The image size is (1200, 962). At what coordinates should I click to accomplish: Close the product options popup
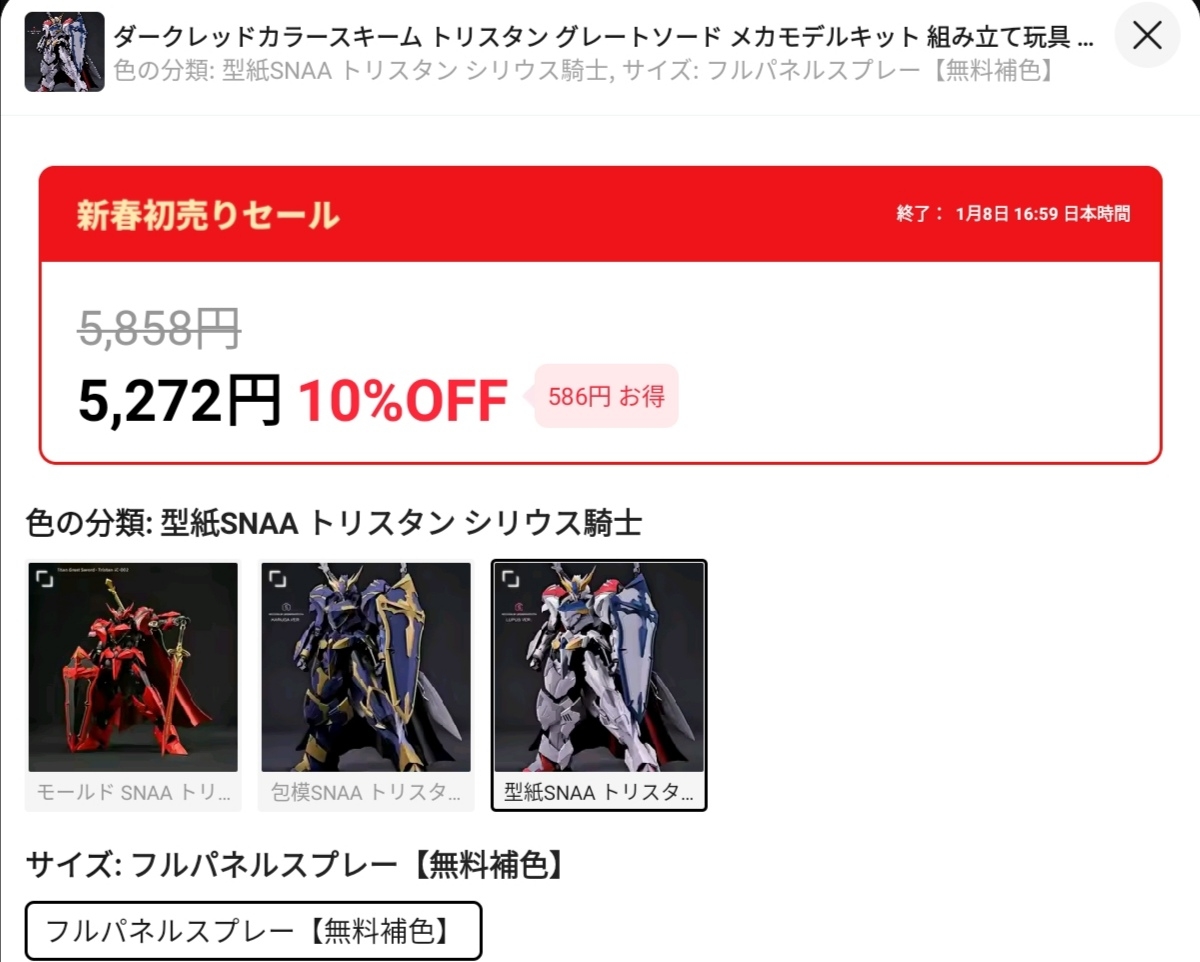(1147, 35)
